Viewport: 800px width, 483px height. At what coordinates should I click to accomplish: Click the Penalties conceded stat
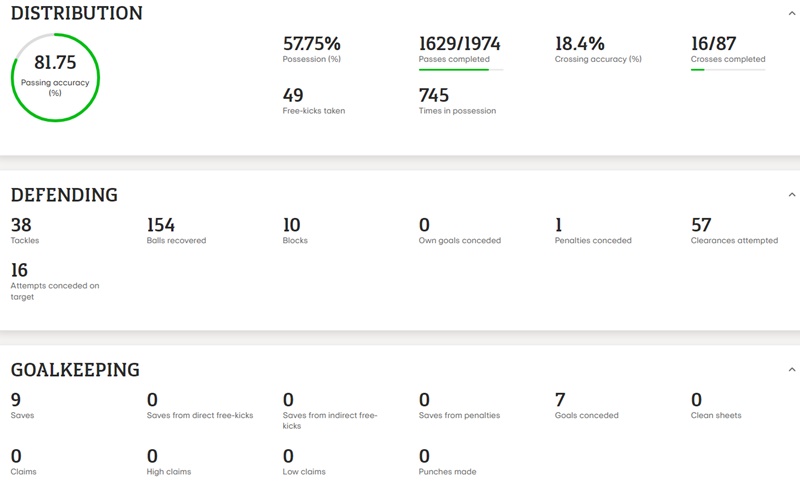click(x=593, y=232)
